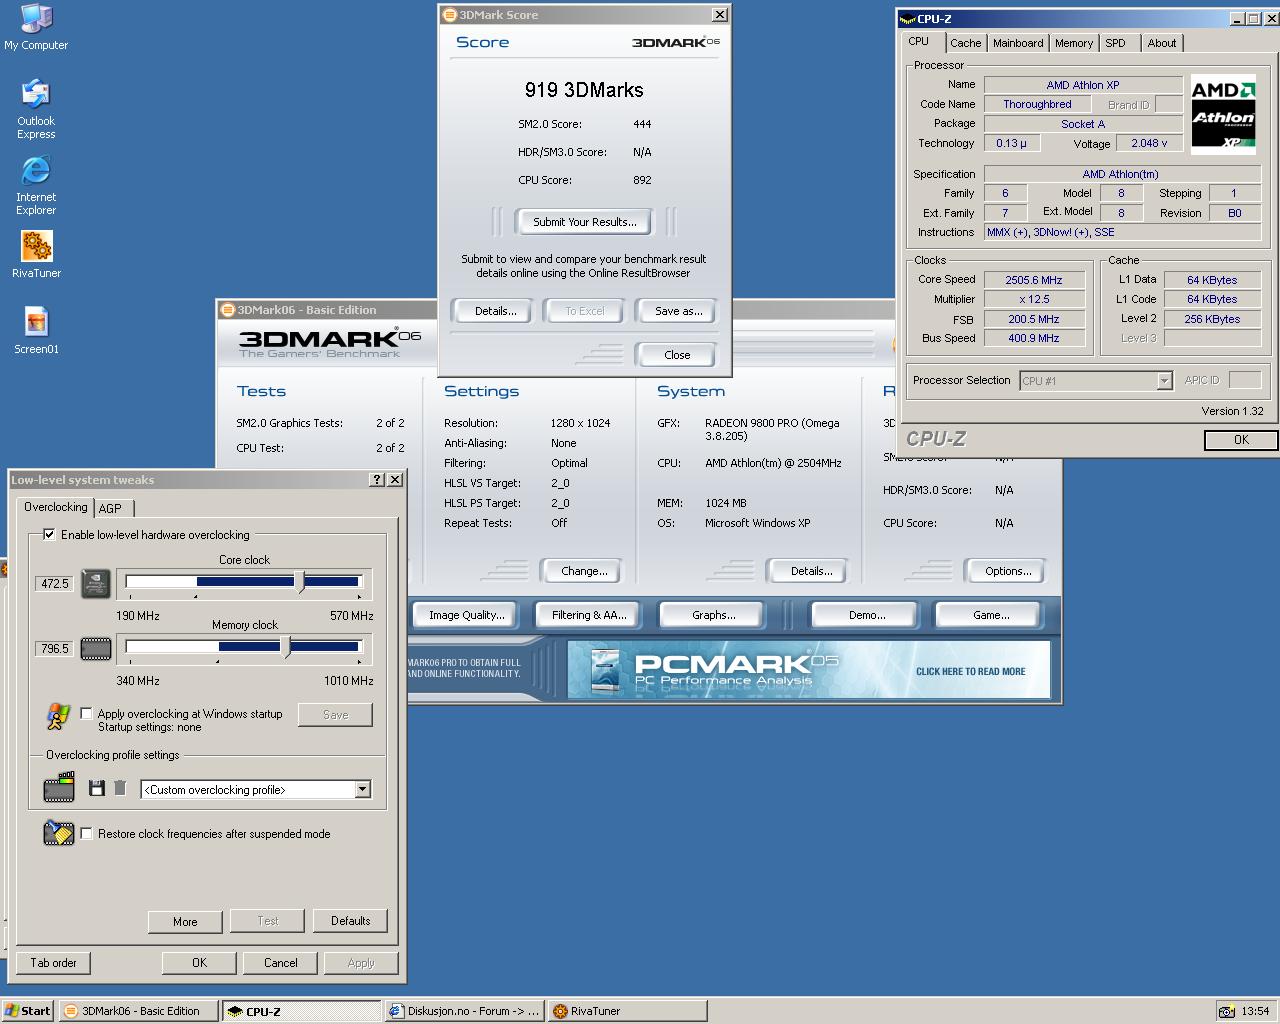Click More in Low-level system tweaks
The height and width of the screenshot is (1024, 1280).
click(185, 922)
